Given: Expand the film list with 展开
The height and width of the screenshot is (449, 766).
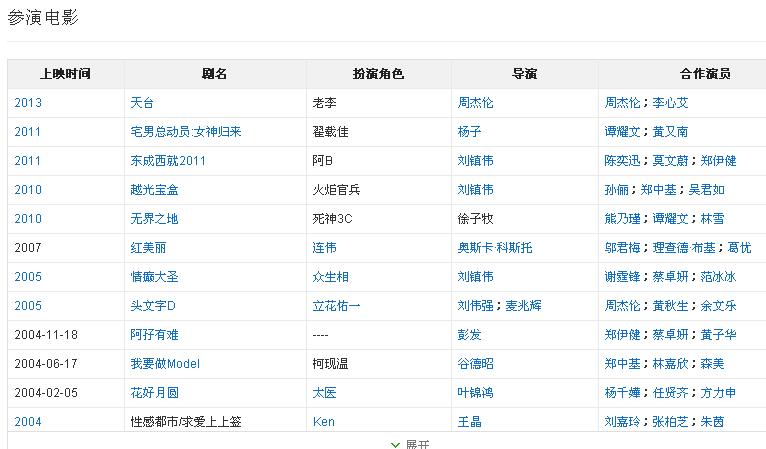Looking at the screenshot, I should tap(411, 444).
